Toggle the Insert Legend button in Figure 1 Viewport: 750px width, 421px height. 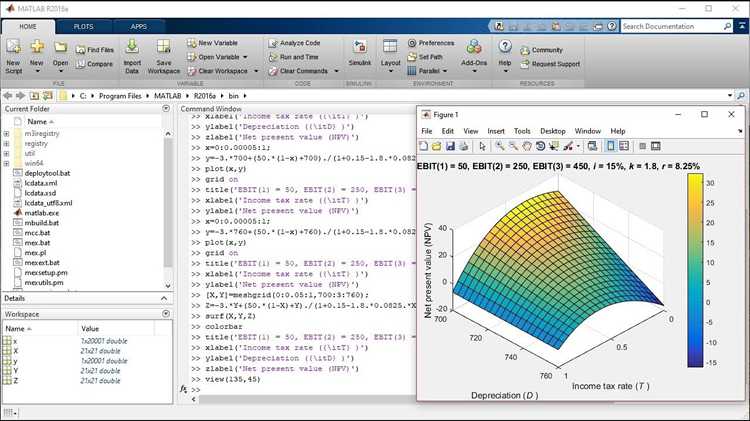(x=624, y=146)
